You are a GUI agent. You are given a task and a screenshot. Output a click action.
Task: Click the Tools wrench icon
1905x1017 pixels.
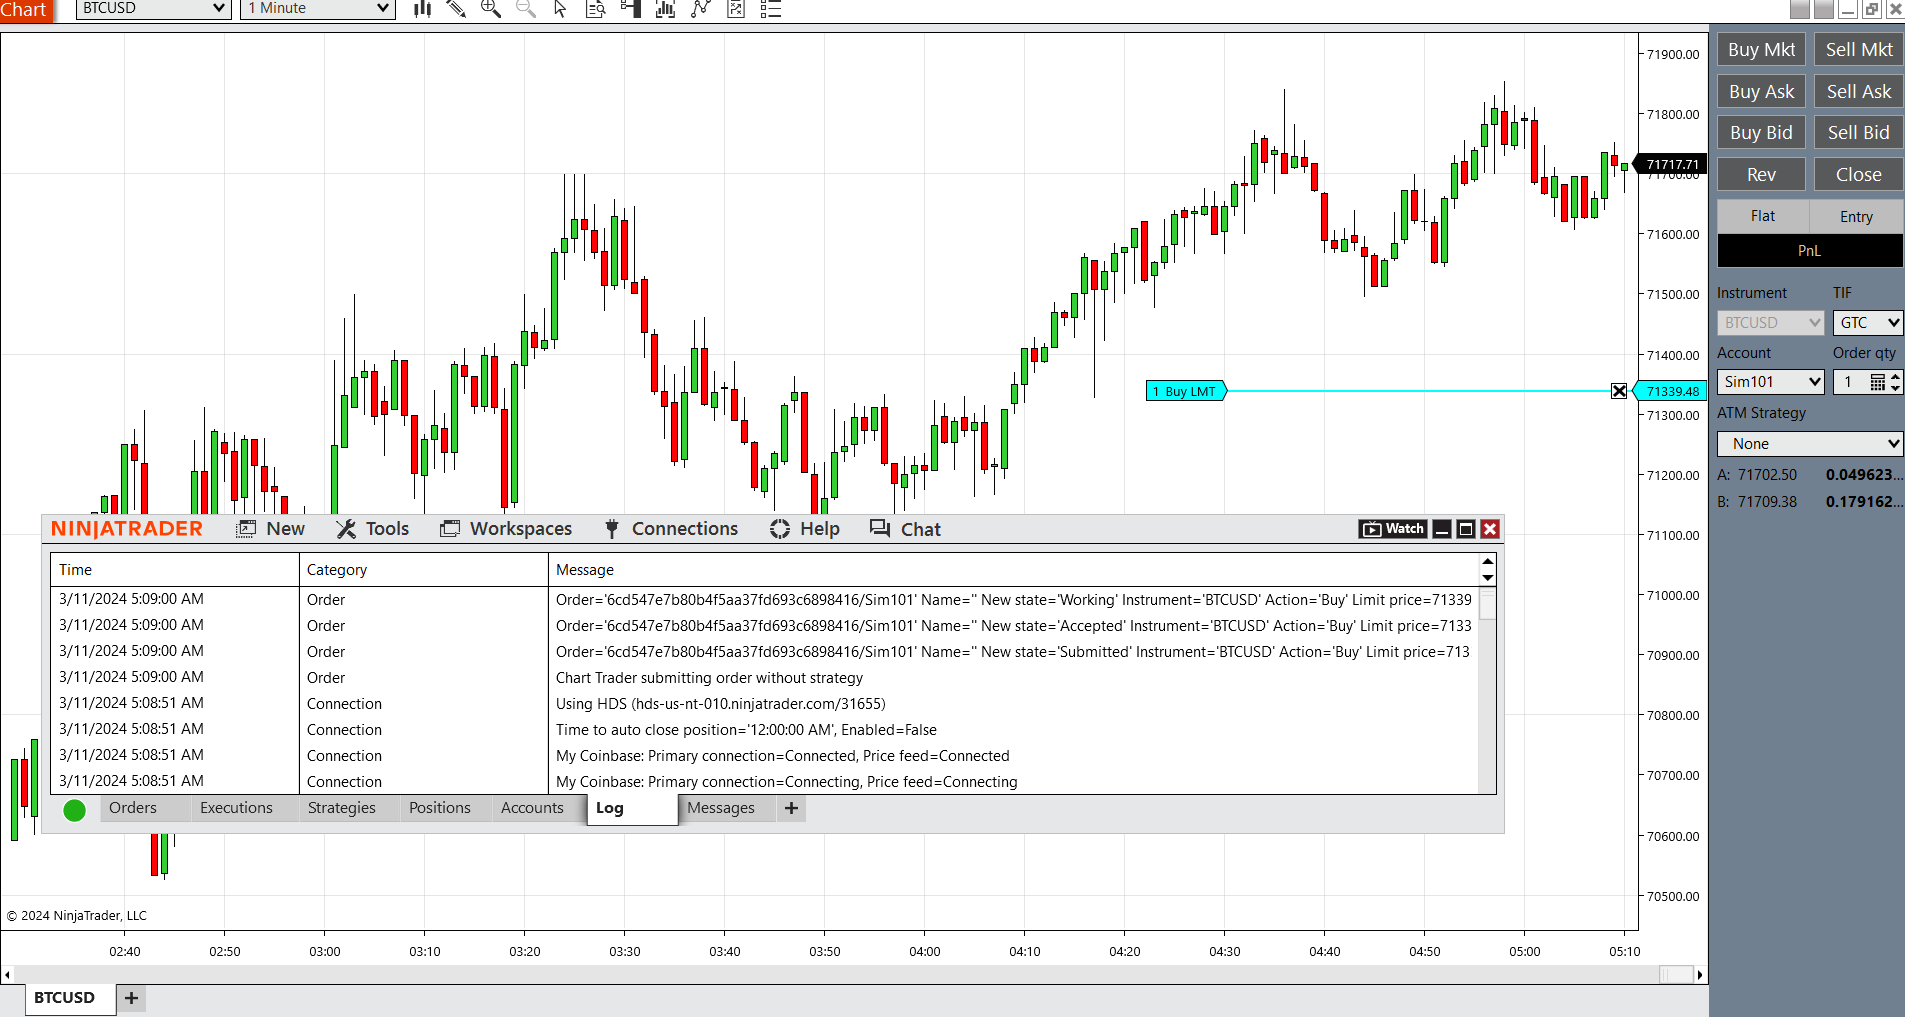346,529
